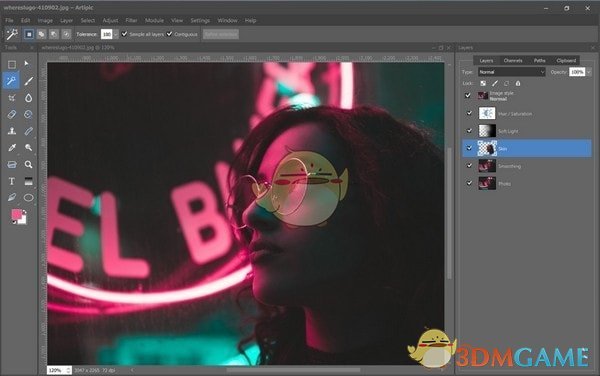Toggle the Sample all layers checkbox
600x376 pixels.
click(x=124, y=34)
